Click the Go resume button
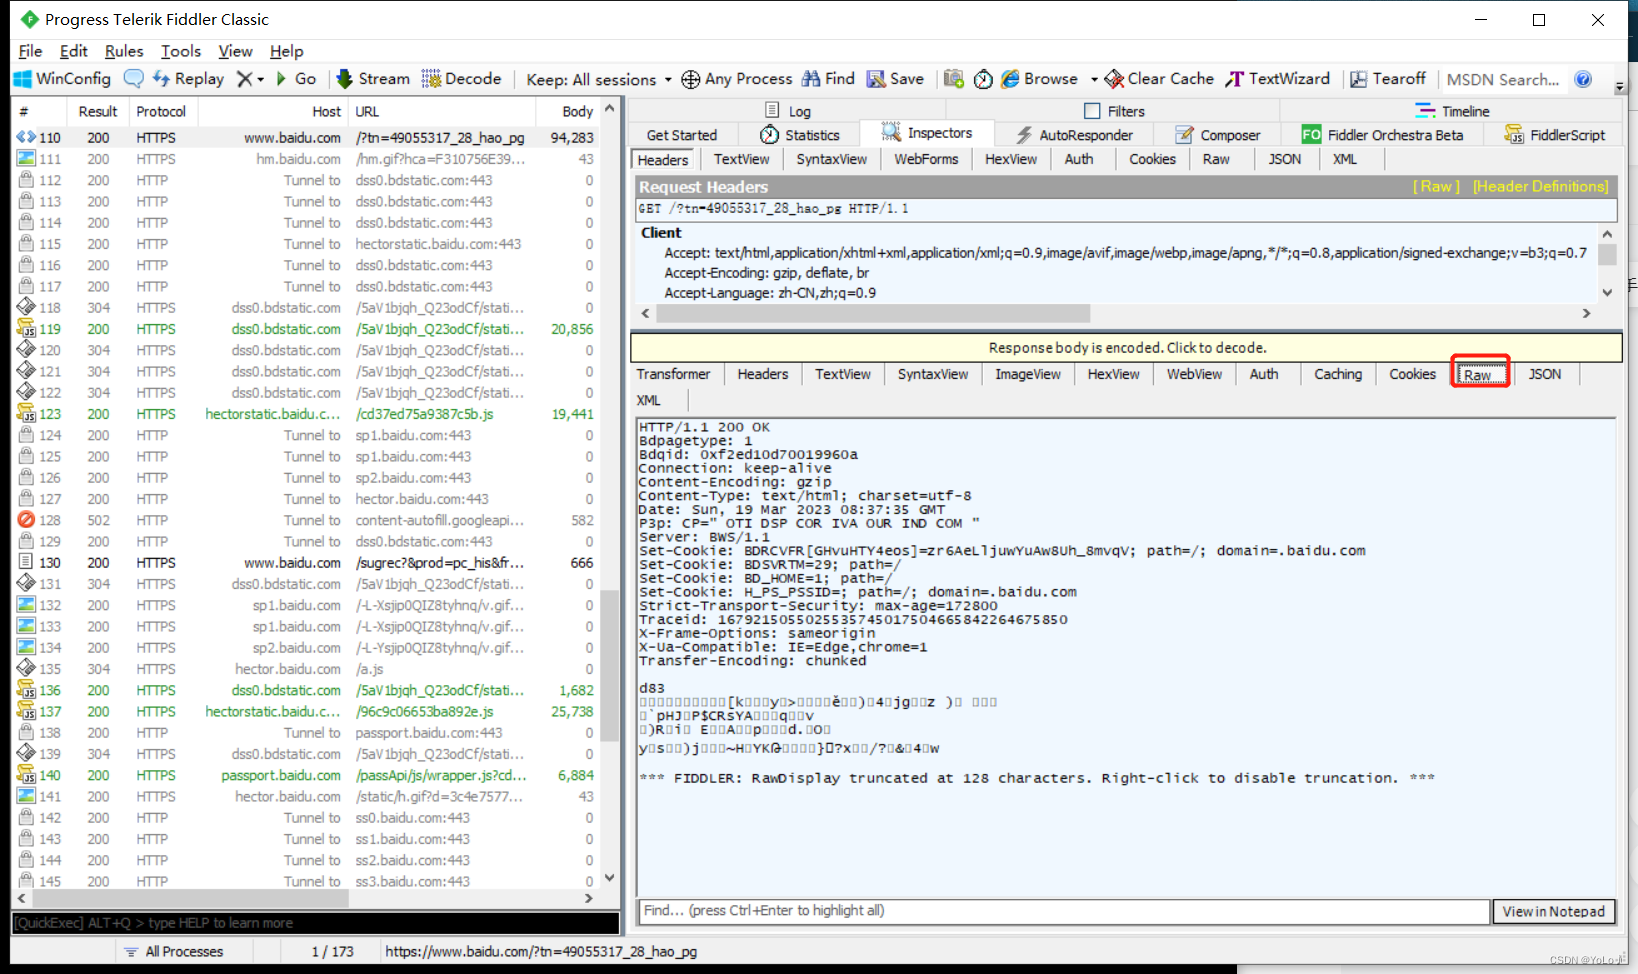This screenshot has width=1638, height=974. click(x=296, y=79)
